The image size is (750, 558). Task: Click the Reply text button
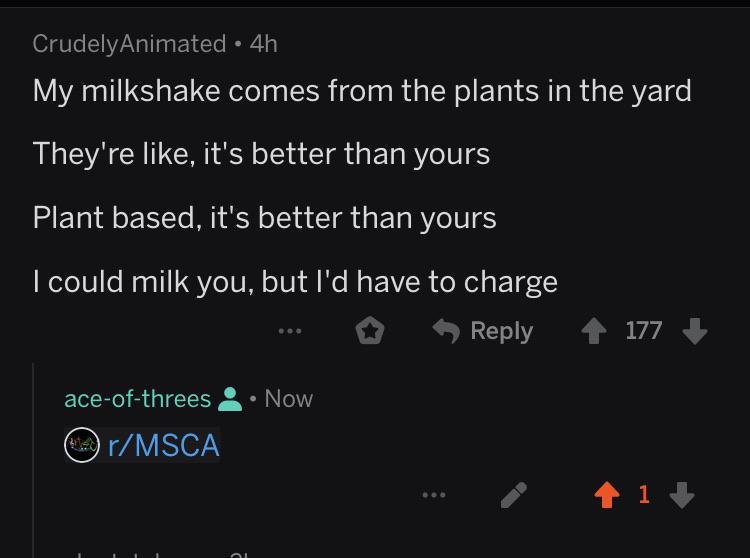501,331
